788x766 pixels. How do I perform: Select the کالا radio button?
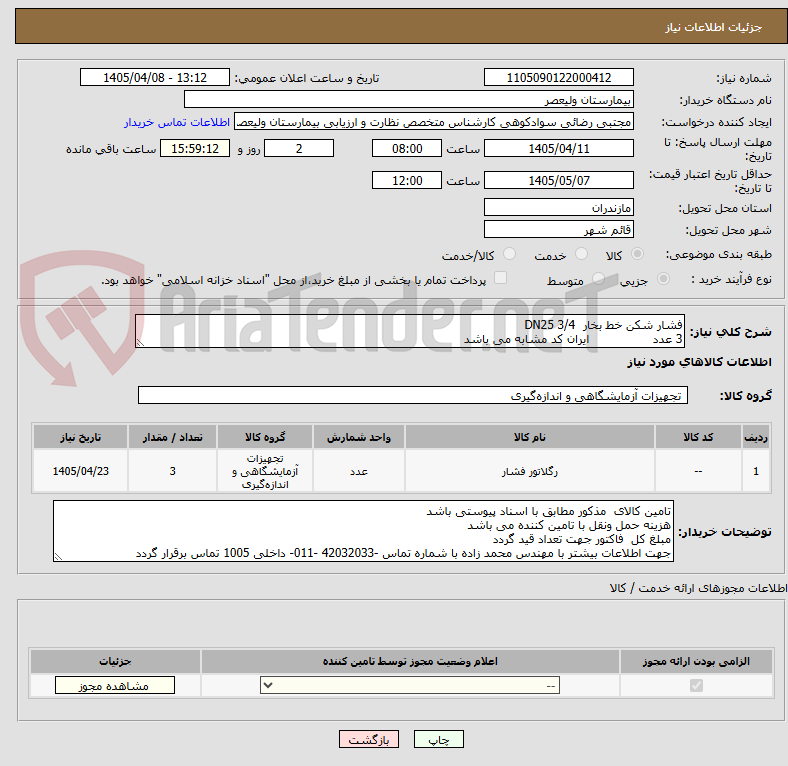click(x=637, y=254)
